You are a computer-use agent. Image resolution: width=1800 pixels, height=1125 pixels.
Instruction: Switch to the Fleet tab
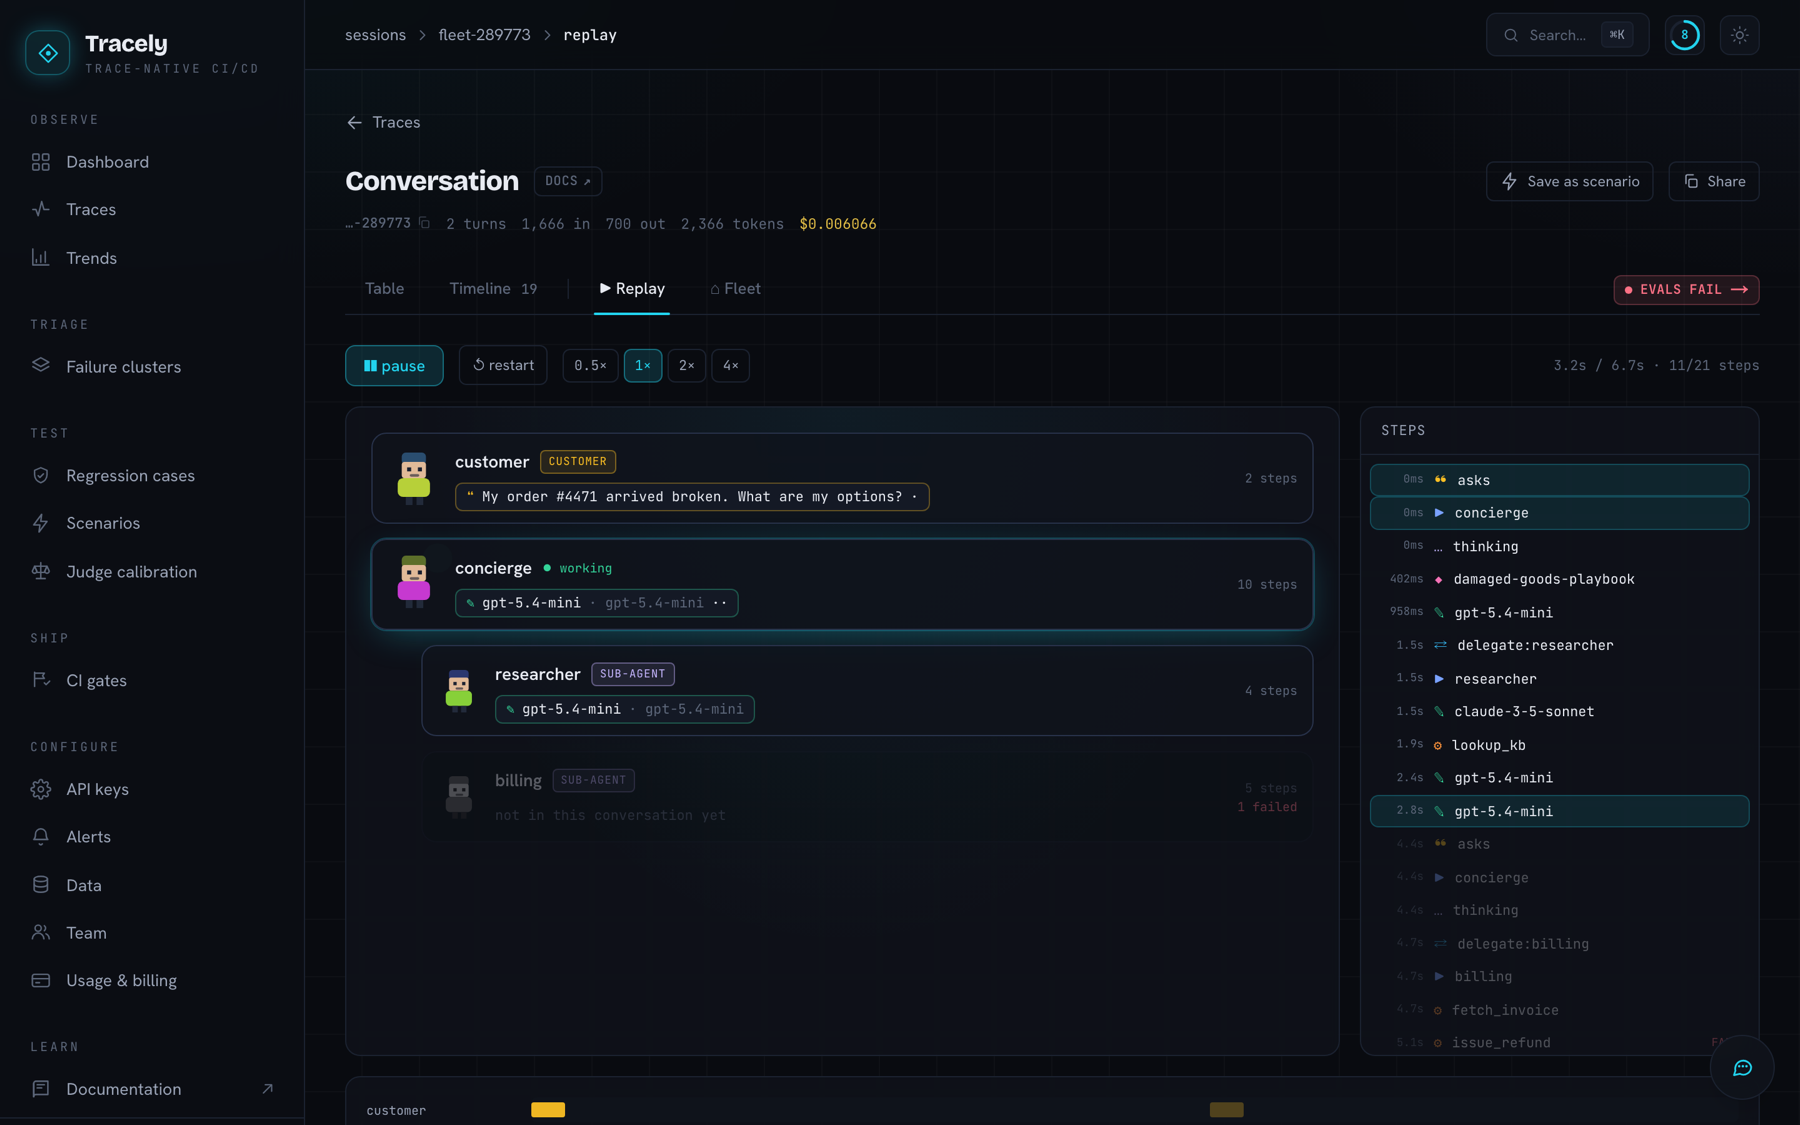[735, 289]
